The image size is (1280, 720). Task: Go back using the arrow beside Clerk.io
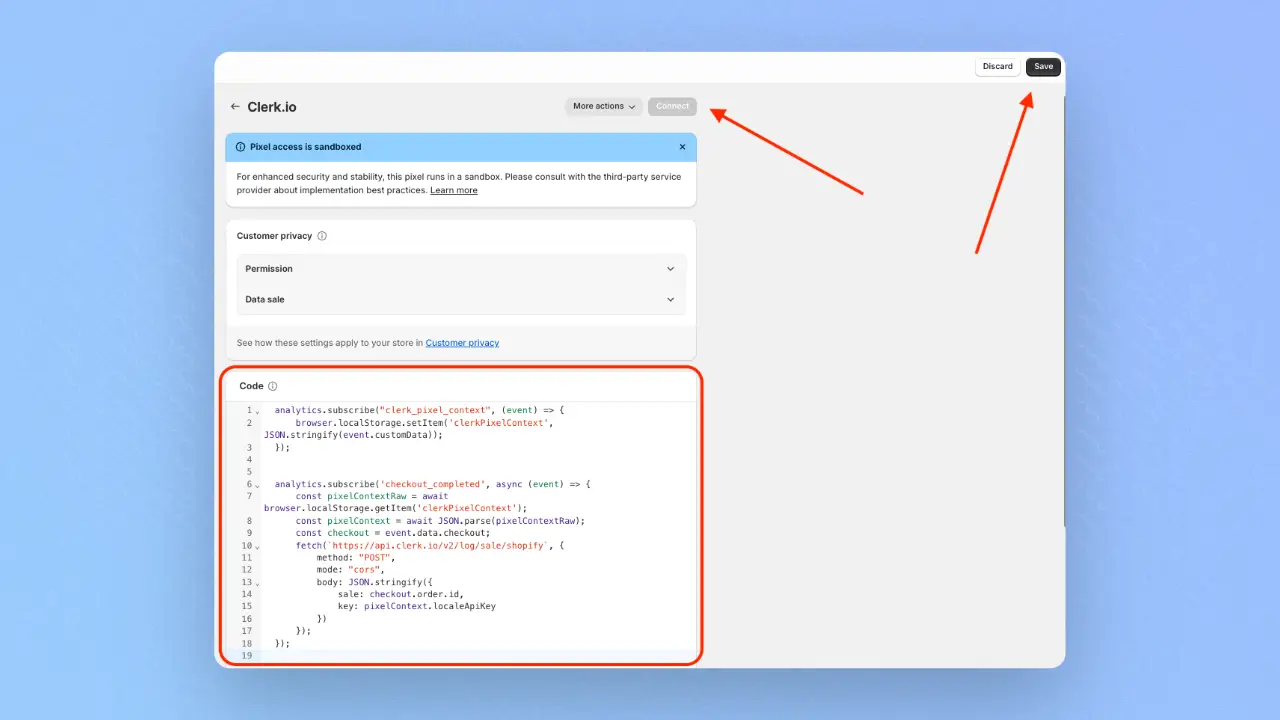coord(235,107)
